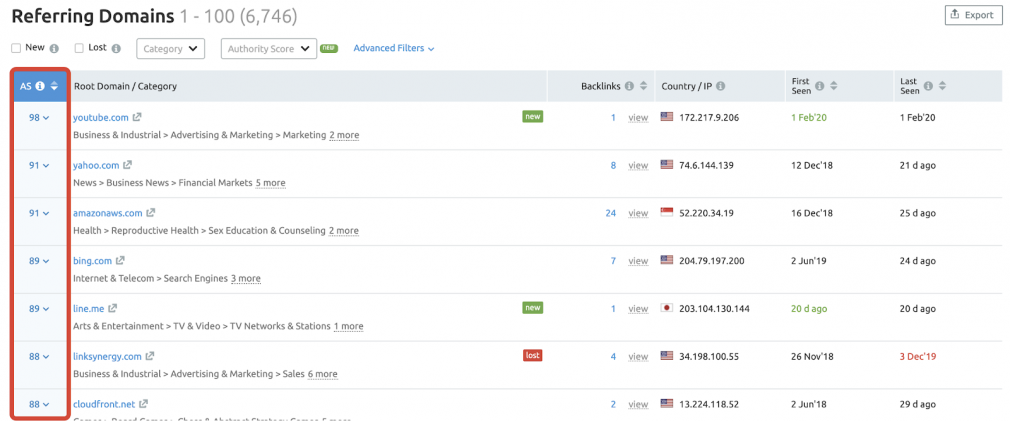View backlinks for line.me row
1010x421 pixels.
pyautogui.click(x=638, y=308)
